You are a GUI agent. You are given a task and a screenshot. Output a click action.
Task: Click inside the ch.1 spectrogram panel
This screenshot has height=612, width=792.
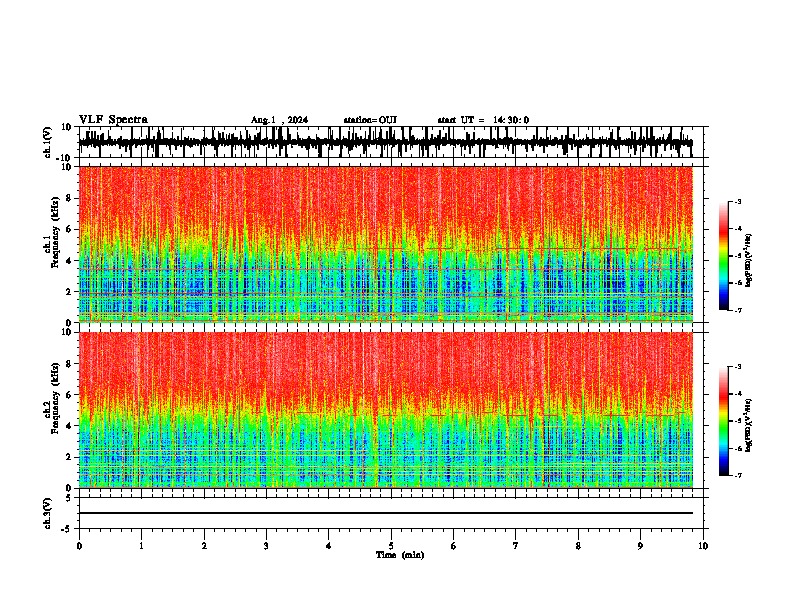click(x=386, y=244)
